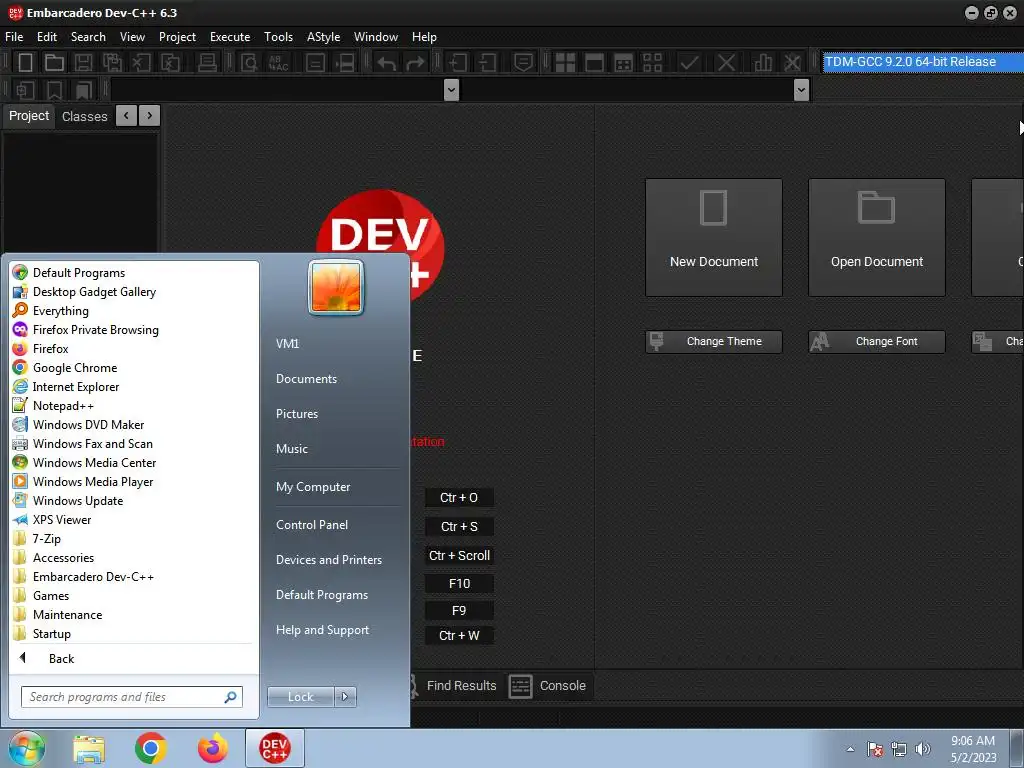The image size is (1024, 768).
Task: Click the Lock button in Start menu
Action: pyautogui.click(x=301, y=697)
